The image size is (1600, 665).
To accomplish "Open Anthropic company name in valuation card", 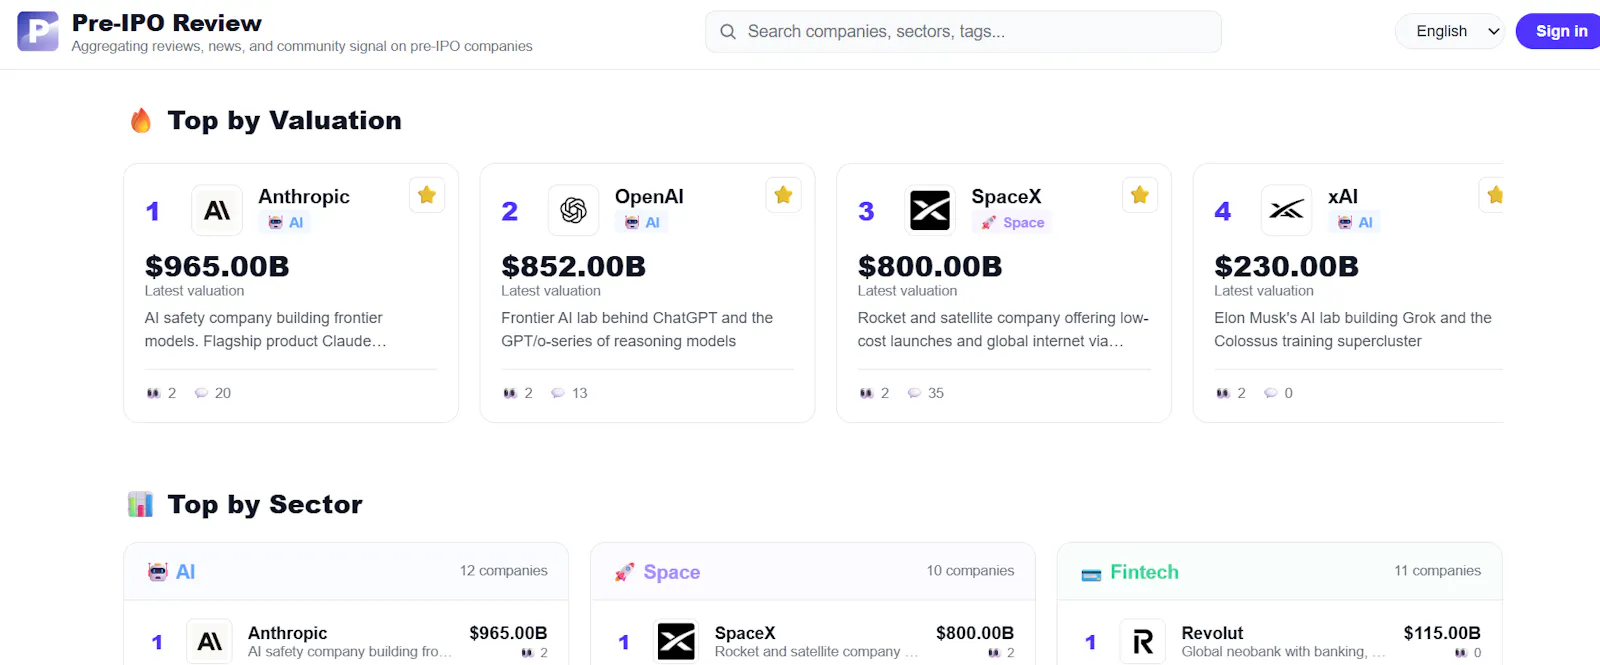I will (304, 197).
